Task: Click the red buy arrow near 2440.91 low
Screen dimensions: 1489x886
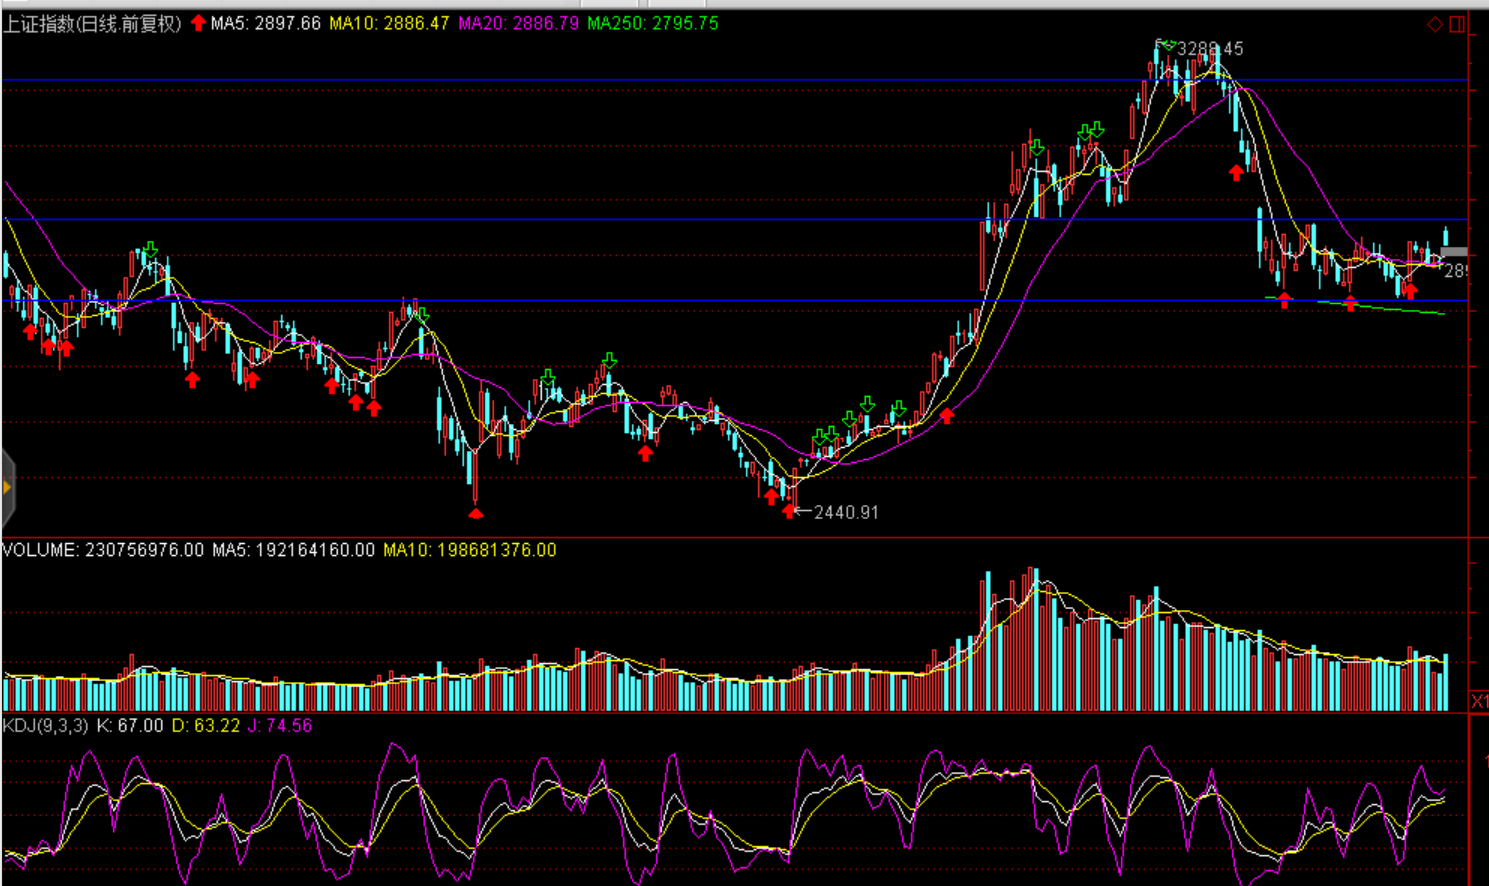Action: [790, 511]
